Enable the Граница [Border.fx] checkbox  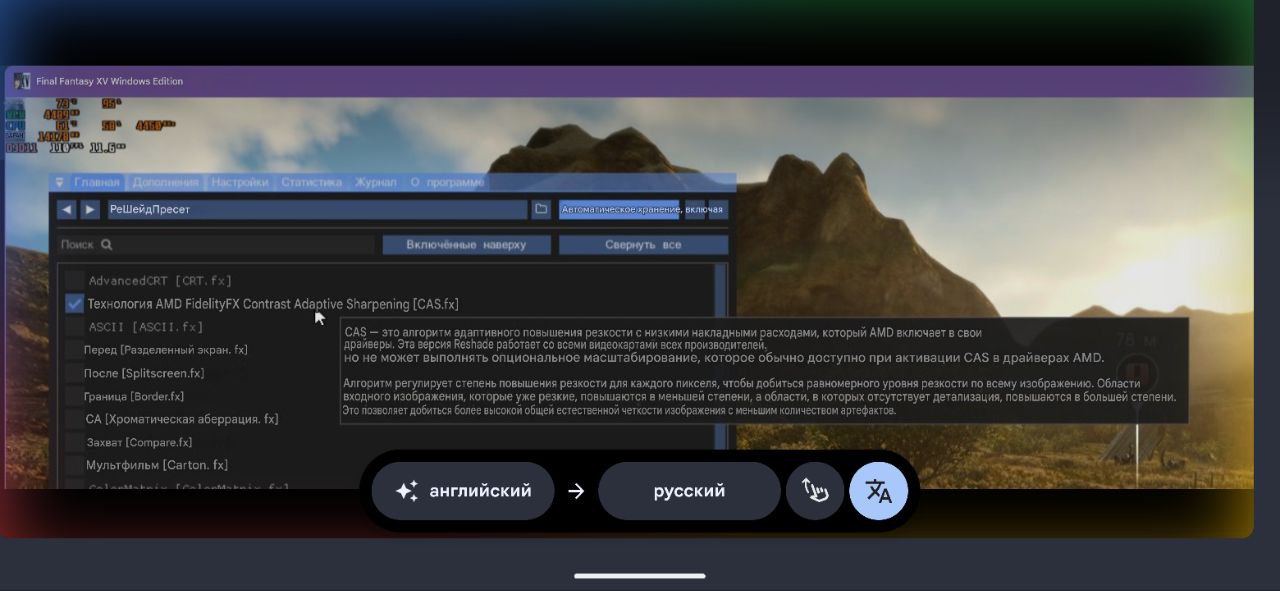click(x=75, y=396)
